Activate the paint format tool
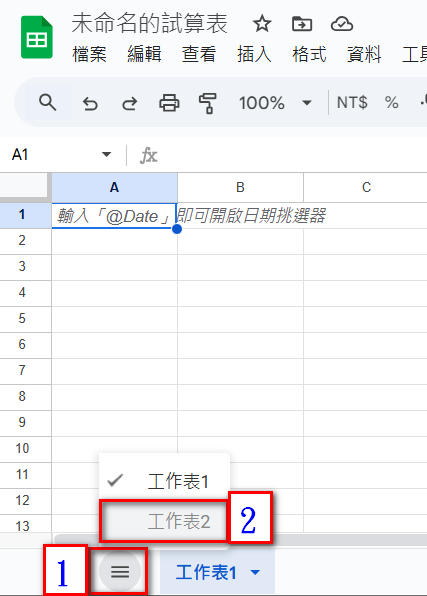427x596 pixels. coord(208,103)
